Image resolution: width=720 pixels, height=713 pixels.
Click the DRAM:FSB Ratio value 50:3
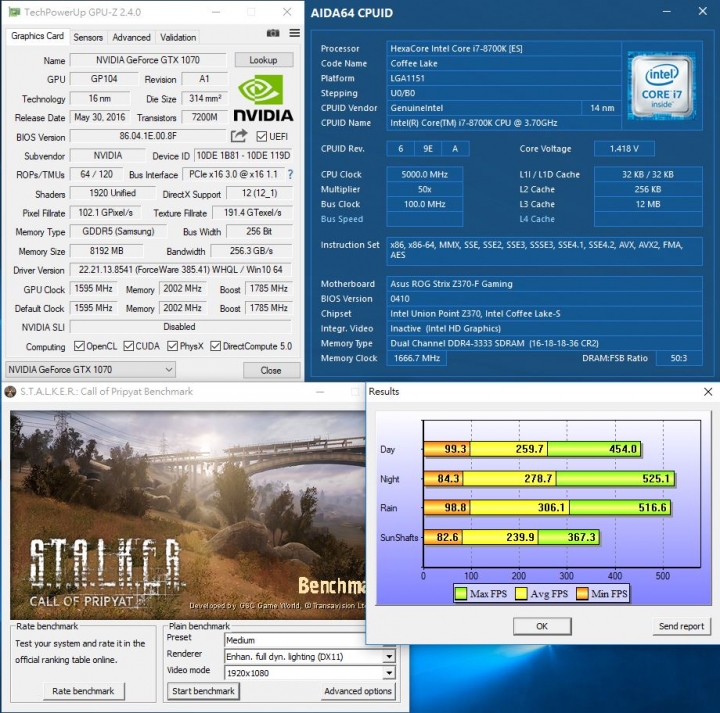coord(679,358)
